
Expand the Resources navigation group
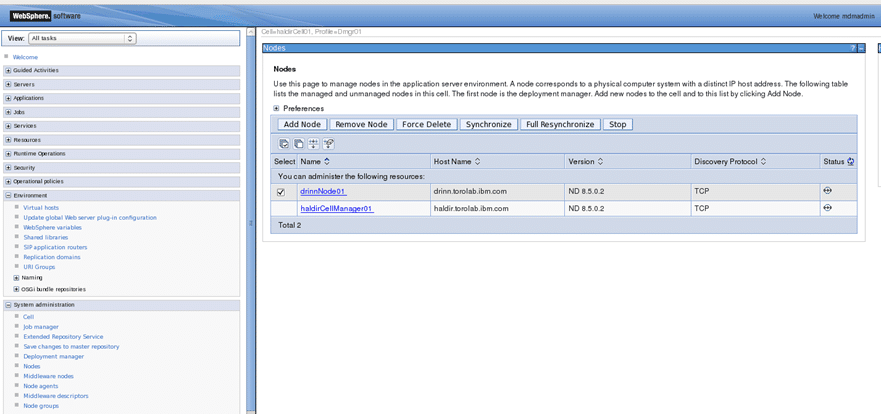click(8, 140)
